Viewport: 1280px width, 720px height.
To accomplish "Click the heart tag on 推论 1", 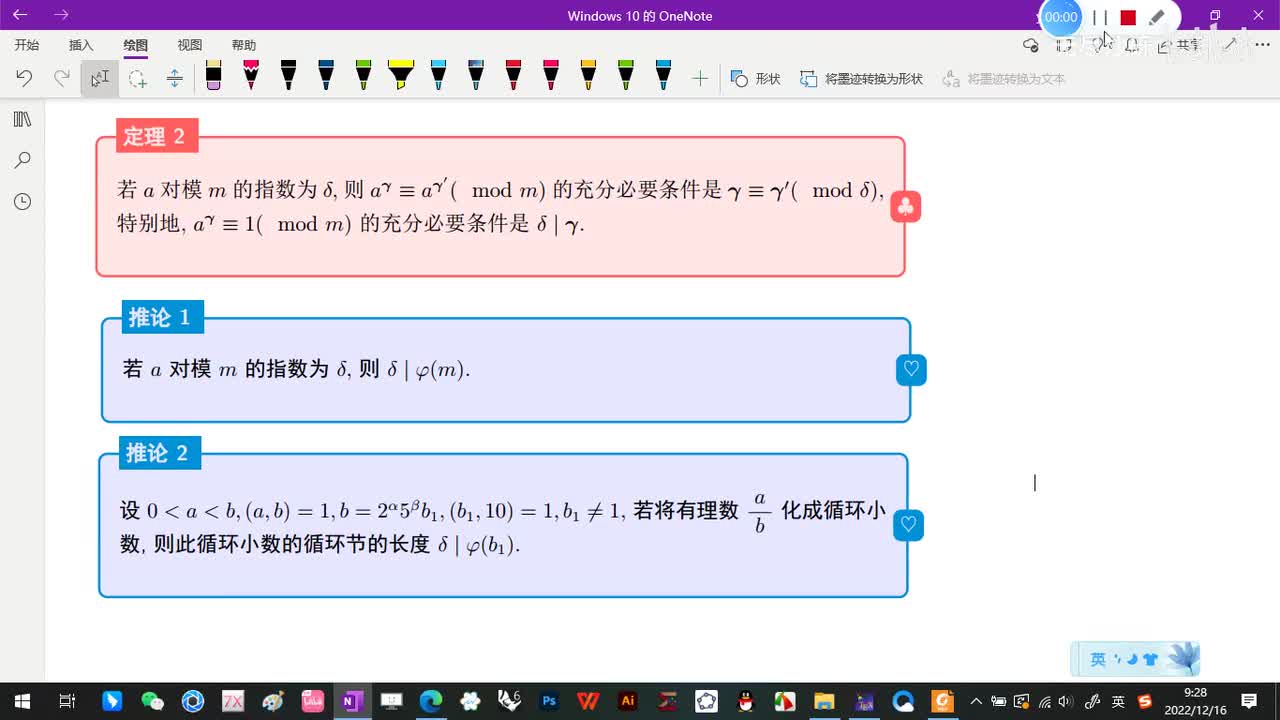I will click(x=911, y=369).
